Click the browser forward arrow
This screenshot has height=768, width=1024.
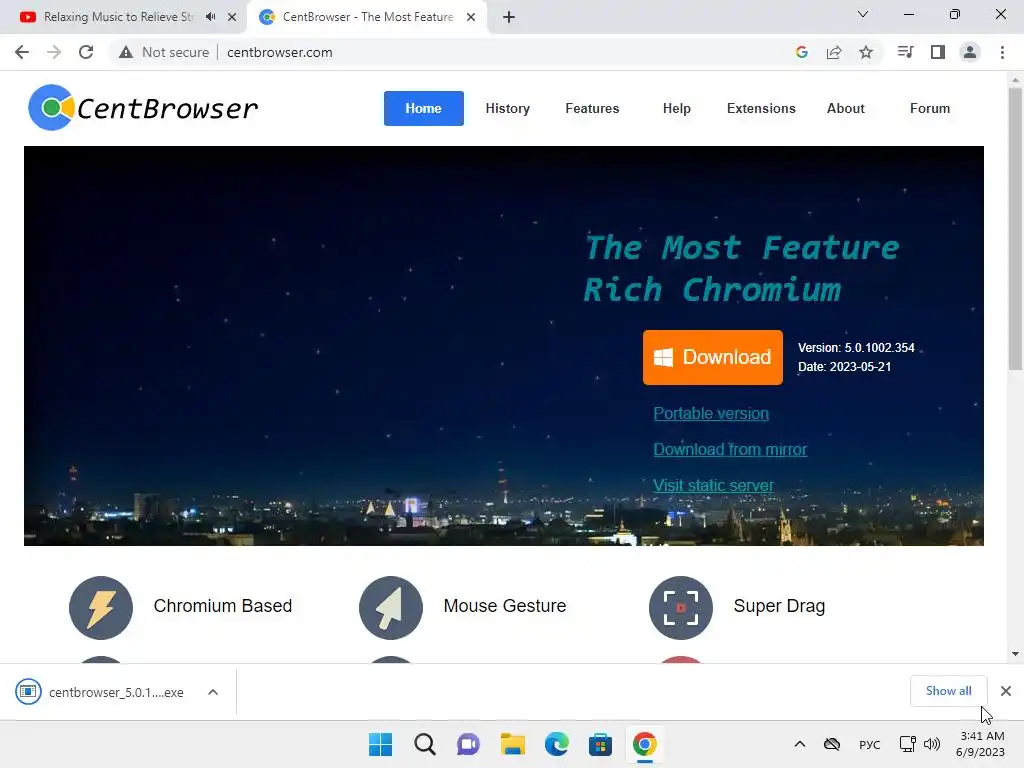(54, 52)
